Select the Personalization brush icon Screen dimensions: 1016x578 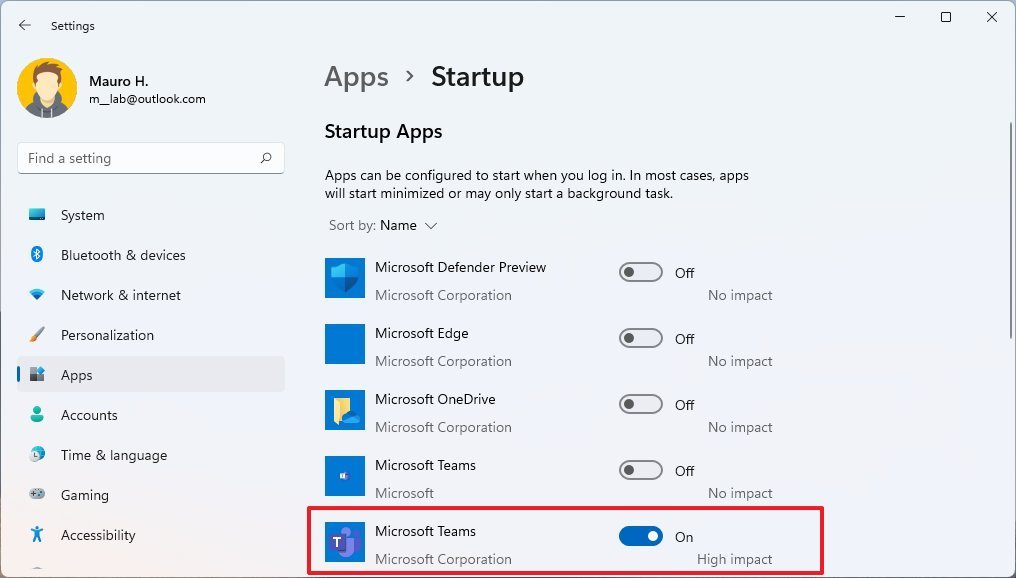coord(37,335)
